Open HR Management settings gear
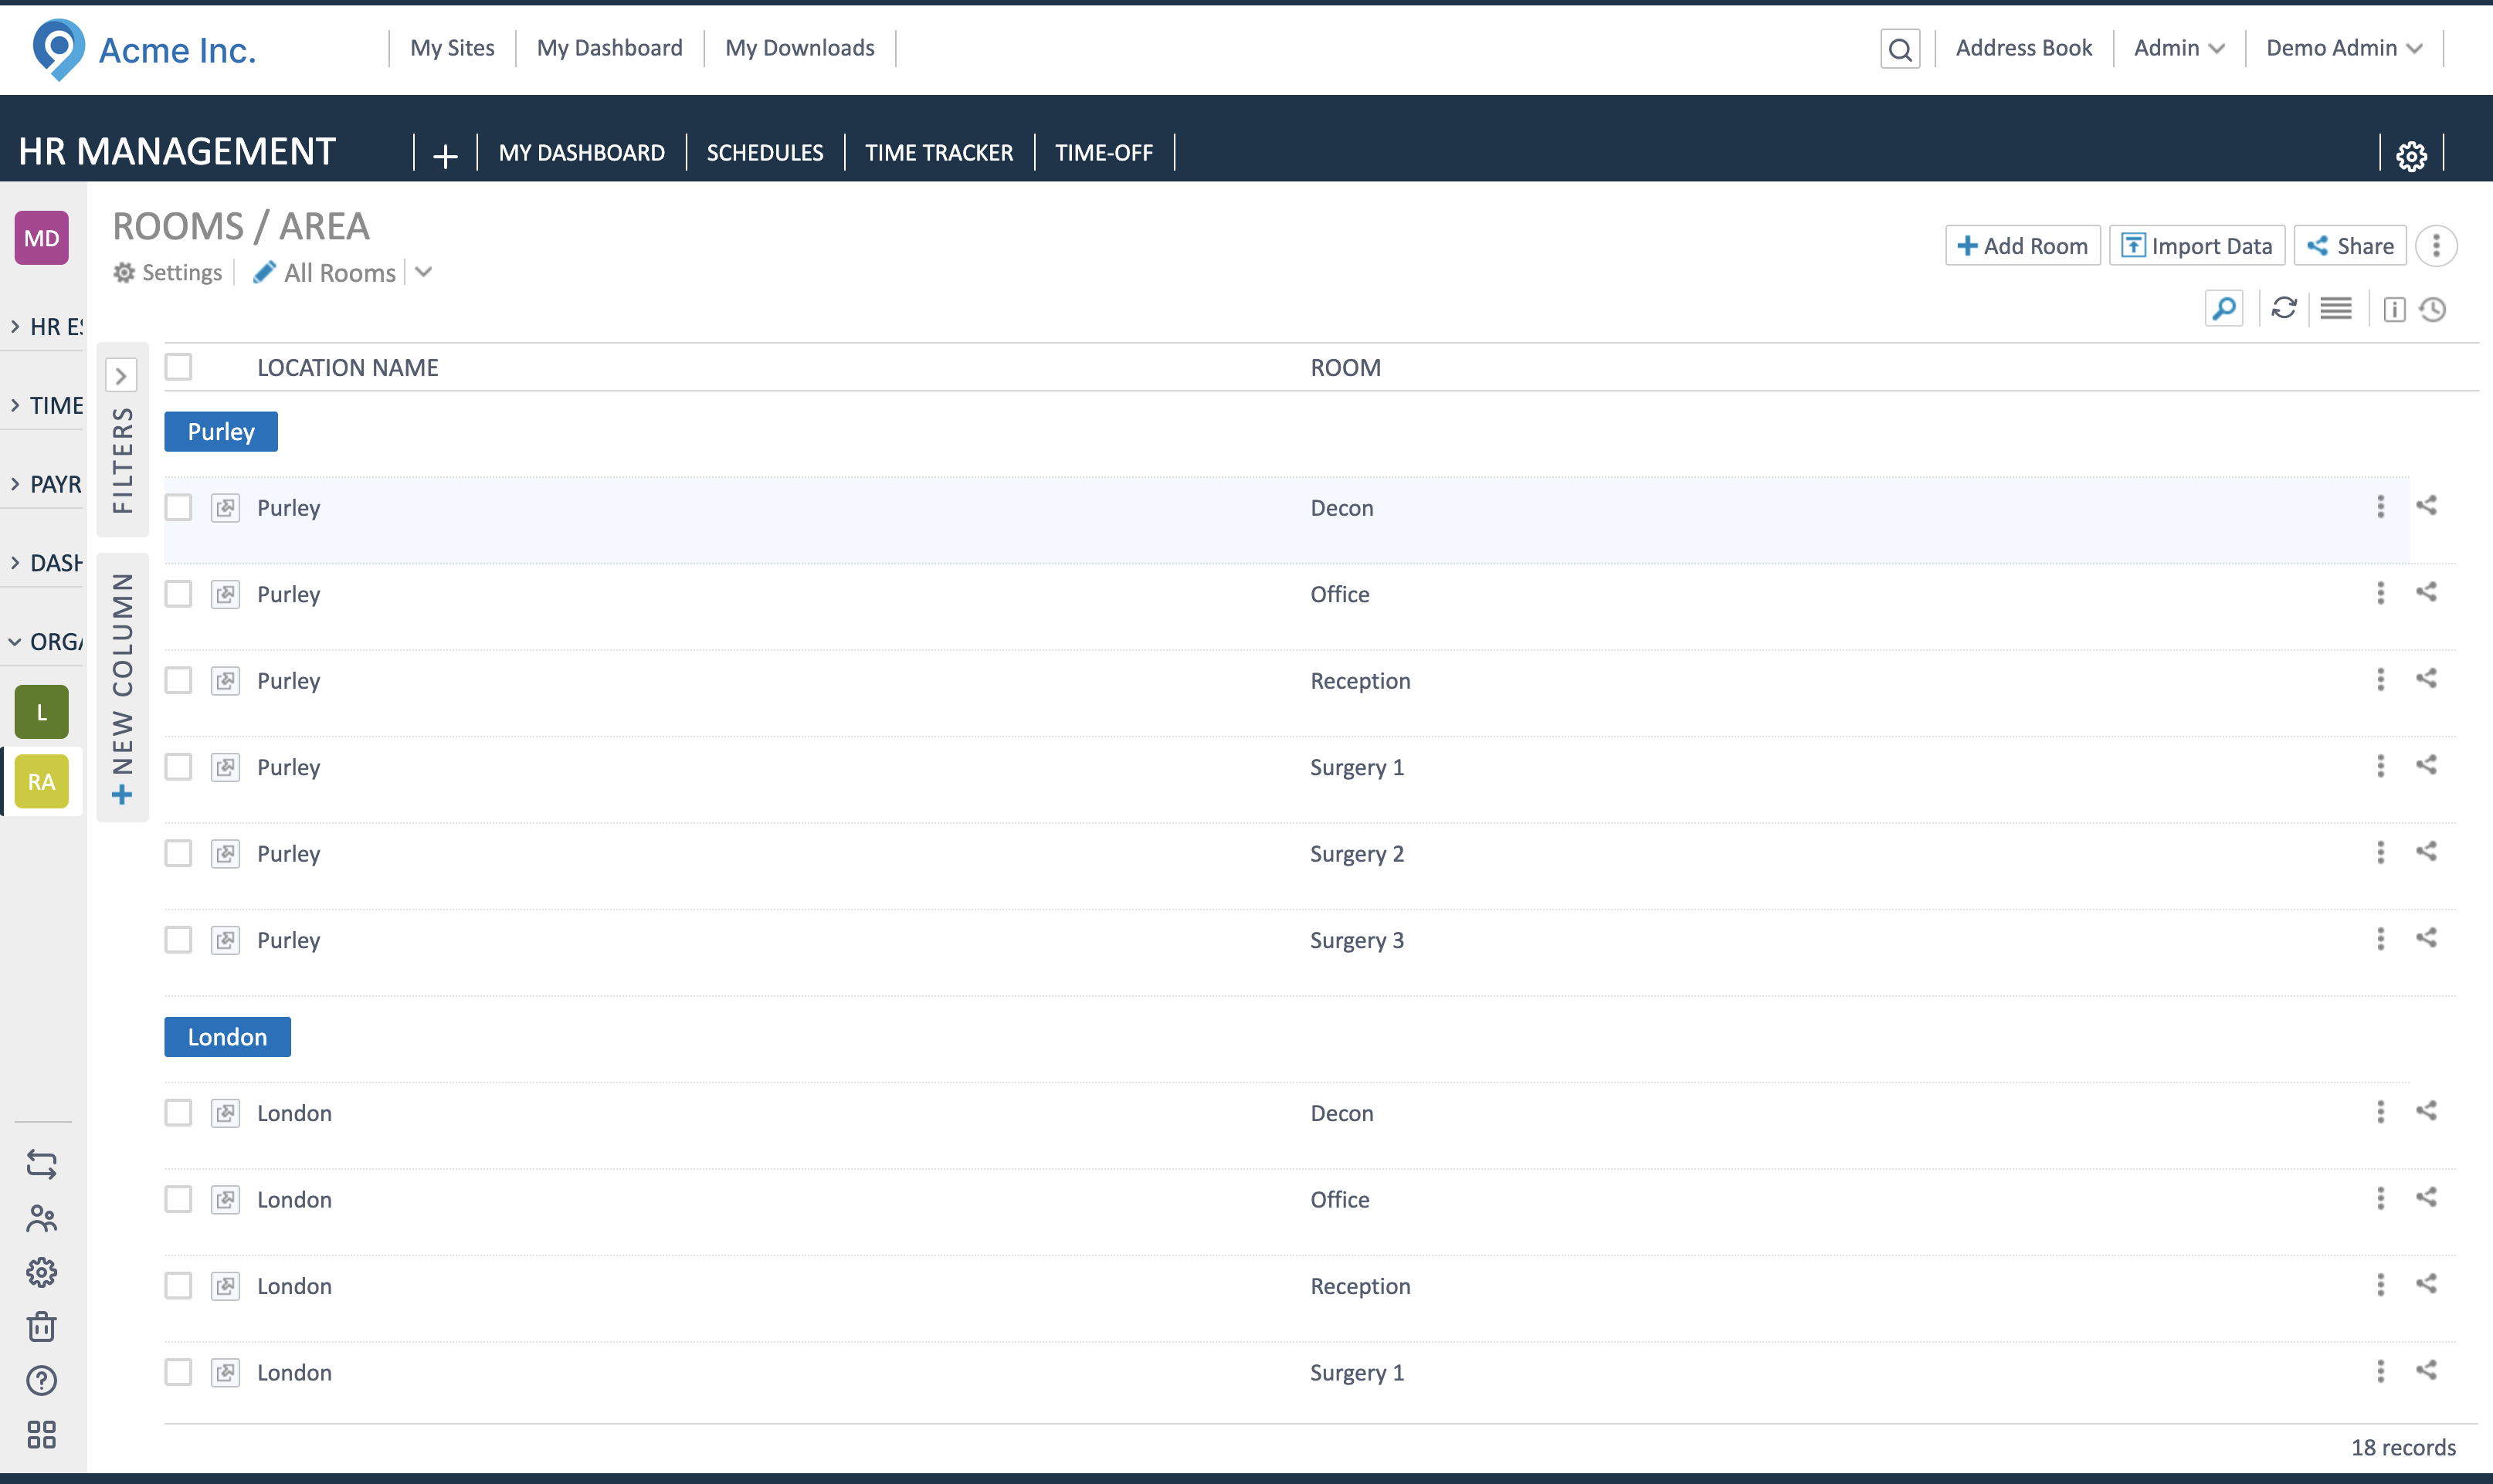The height and width of the screenshot is (1484, 2493). pos(2411,155)
